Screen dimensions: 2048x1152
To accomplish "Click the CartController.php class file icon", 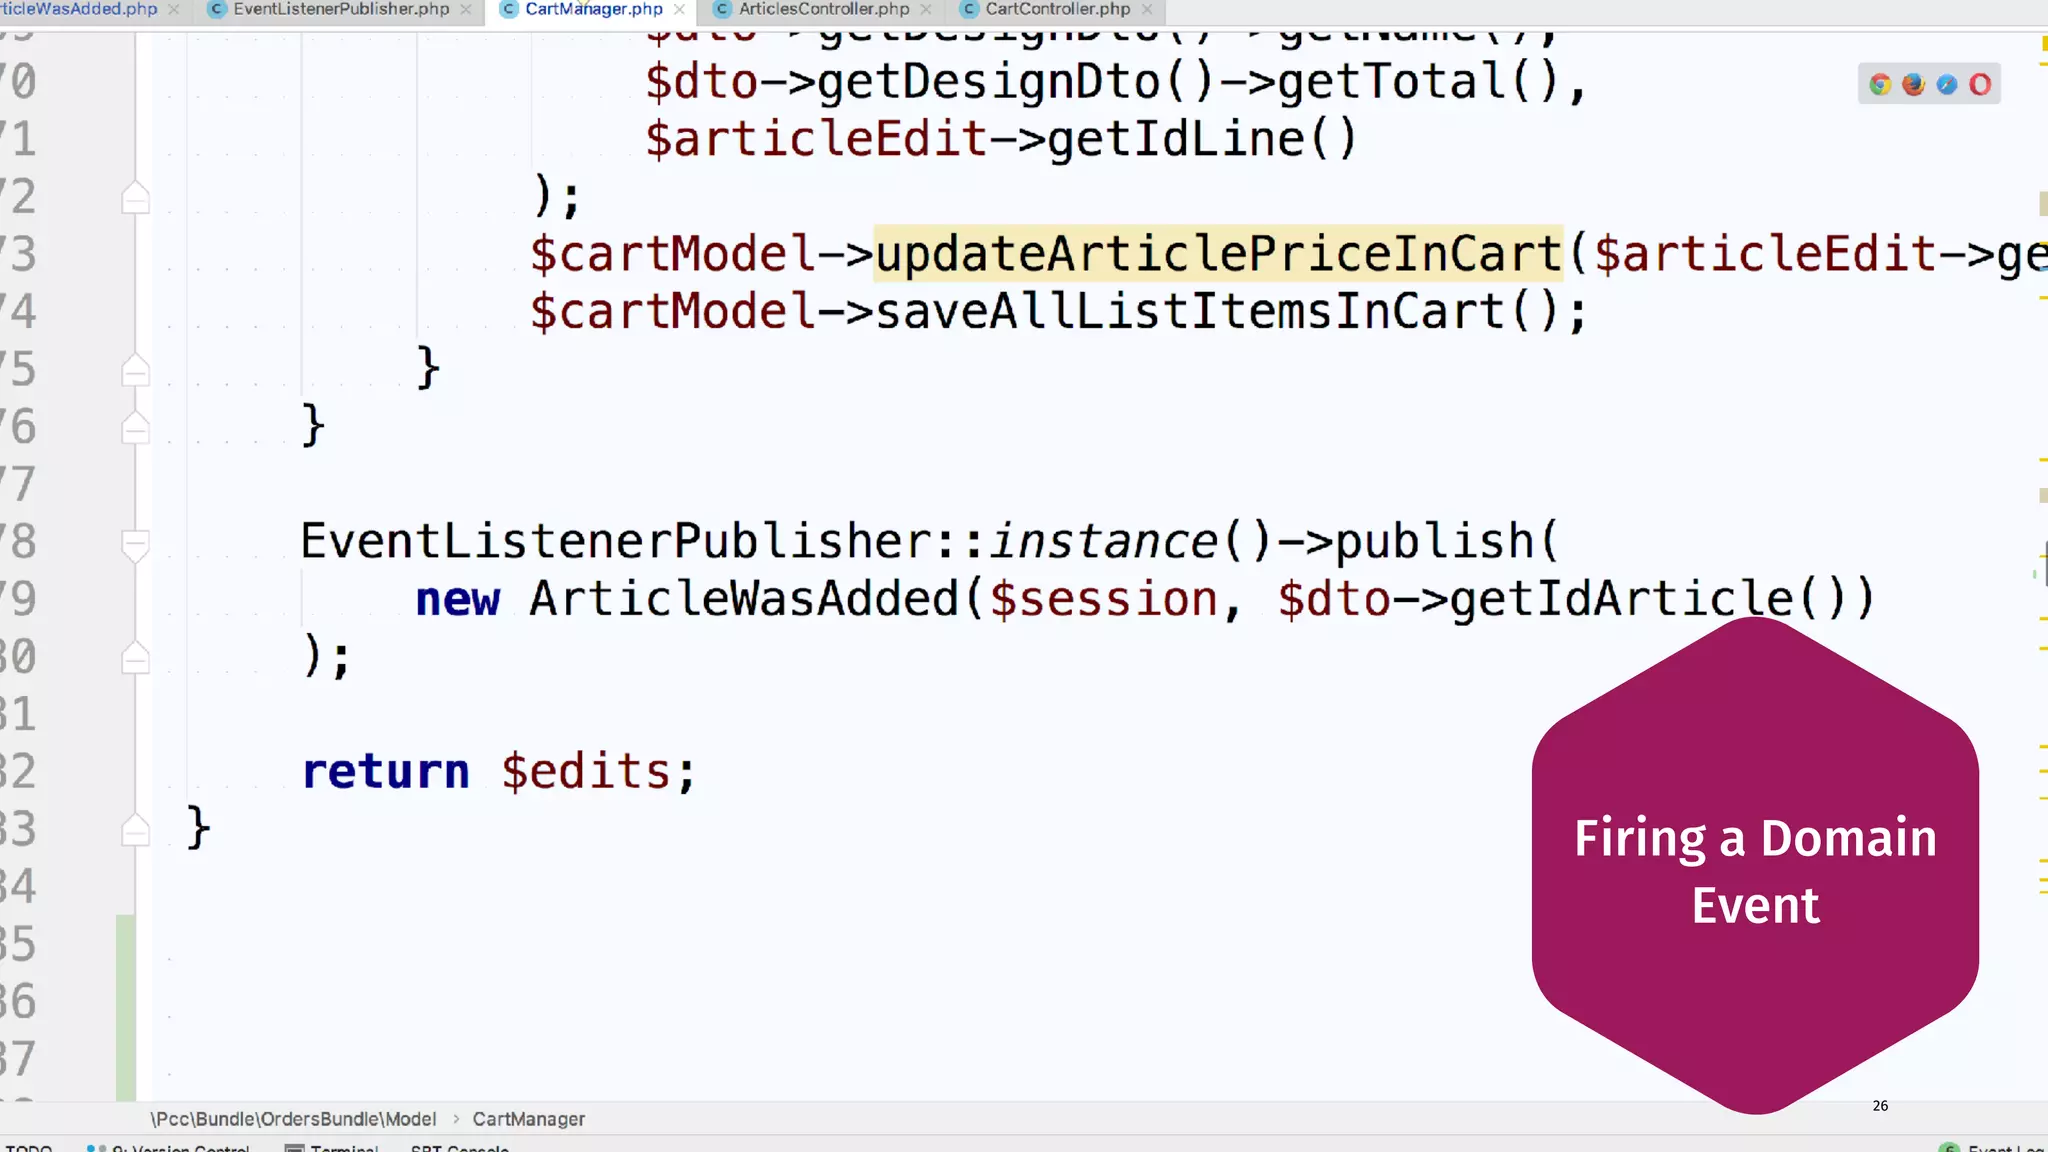I will (968, 9).
